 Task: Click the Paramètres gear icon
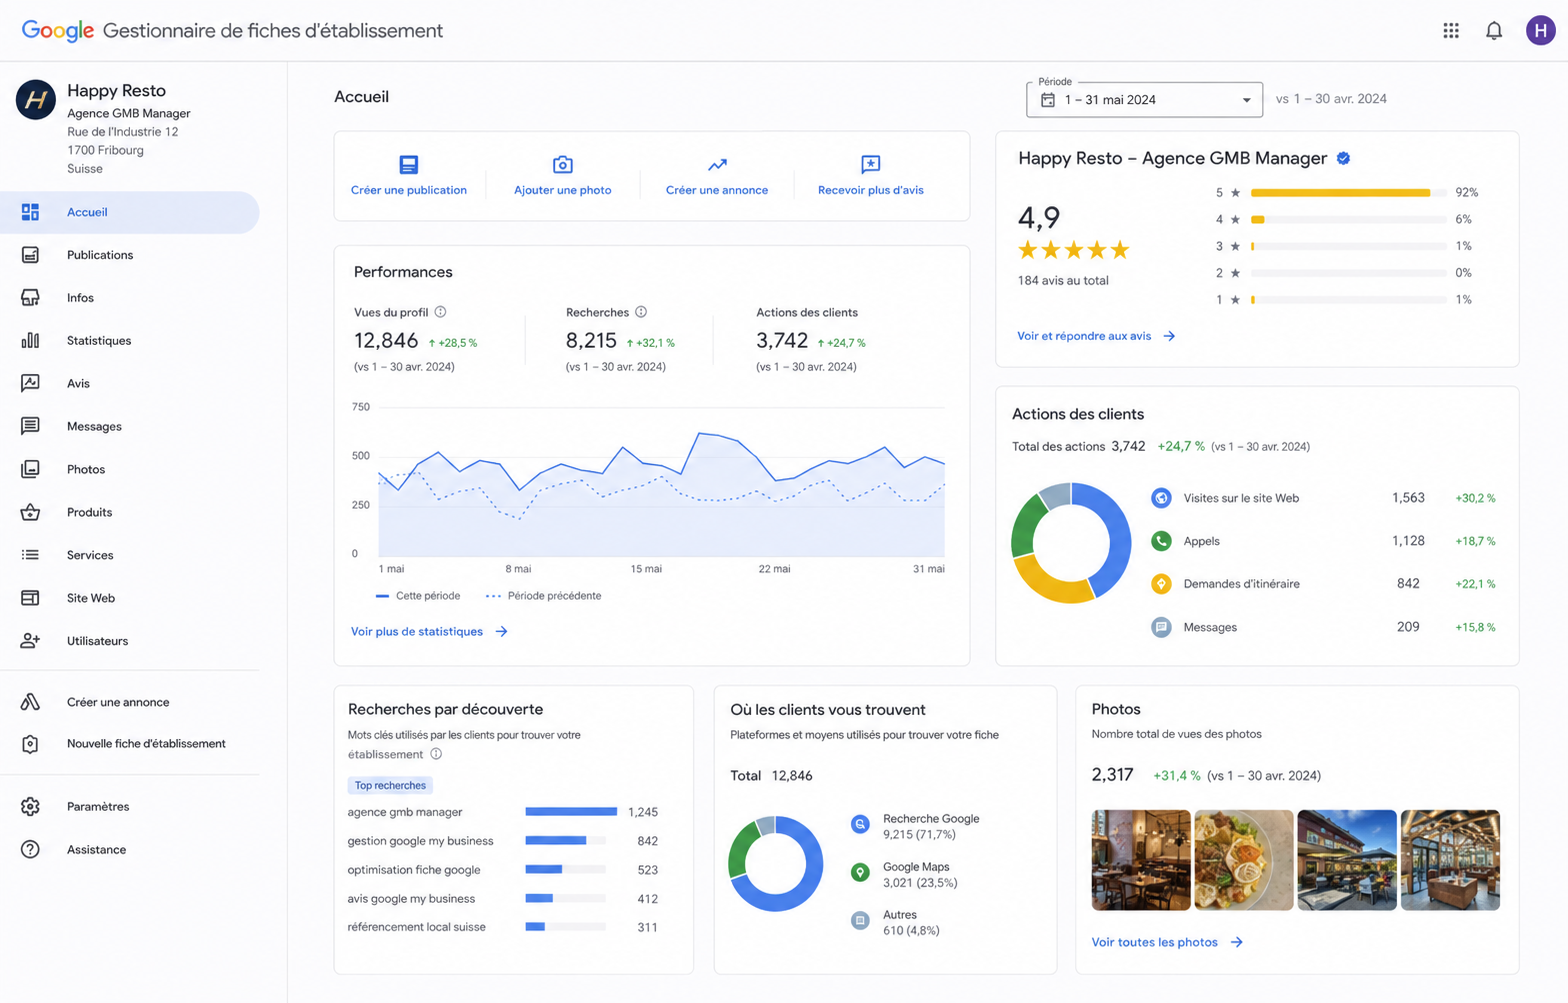[30, 806]
